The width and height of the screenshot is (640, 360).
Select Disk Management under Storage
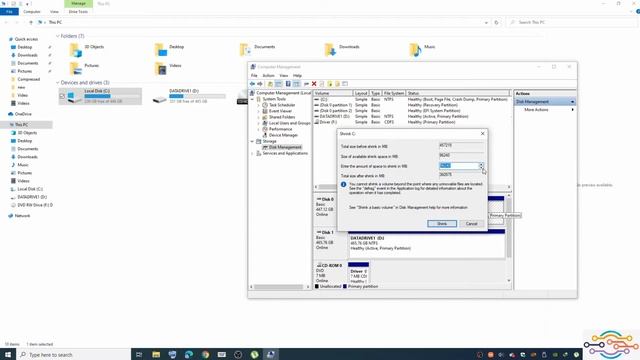pos(285,147)
